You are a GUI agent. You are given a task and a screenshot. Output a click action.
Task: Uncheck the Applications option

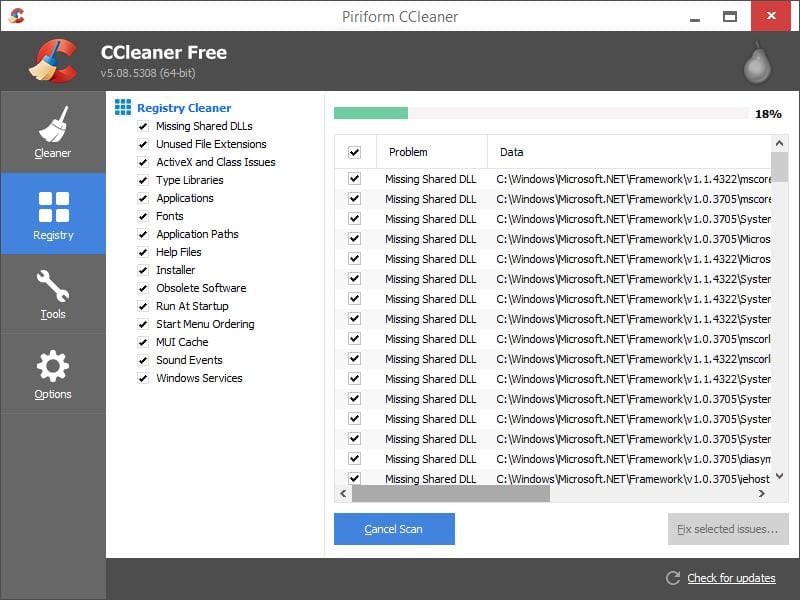click(143, 198)
